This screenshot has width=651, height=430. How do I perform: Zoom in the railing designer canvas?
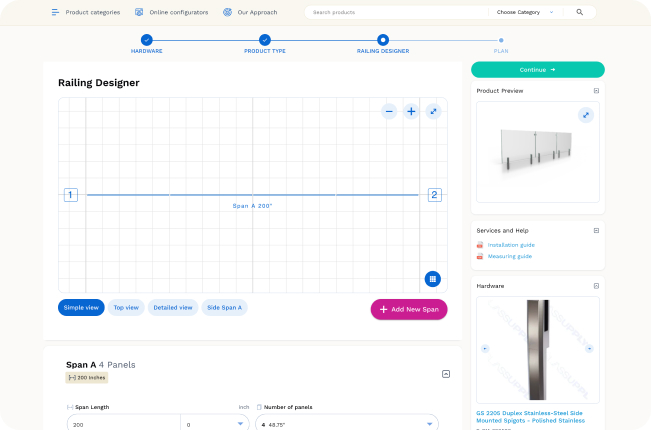(x=411, y=111)
